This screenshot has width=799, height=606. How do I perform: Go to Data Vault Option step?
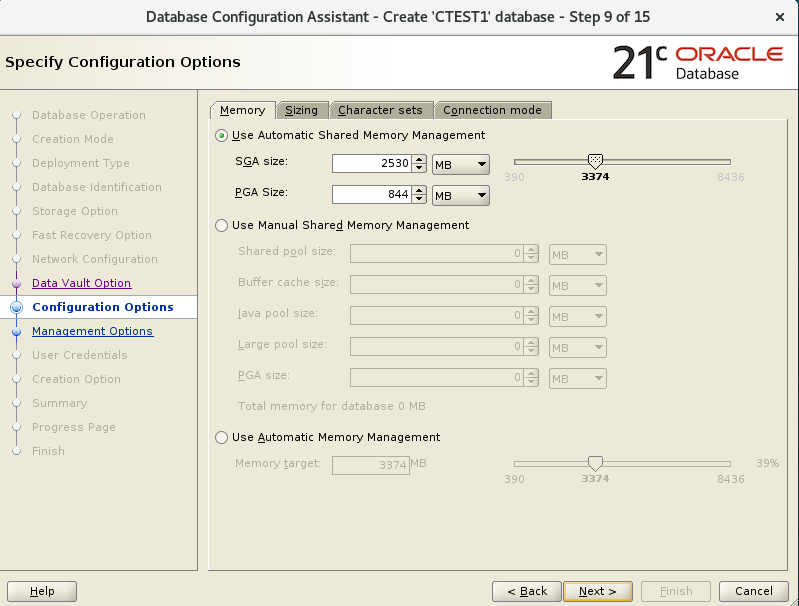click(x=82, y=283)
